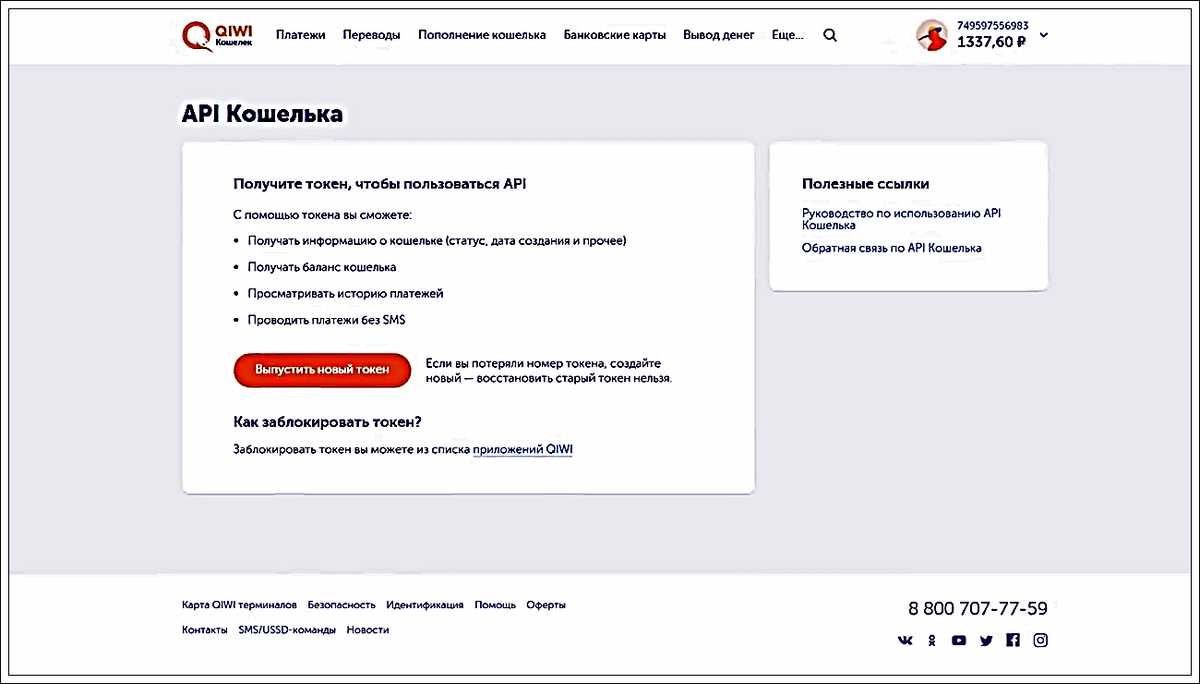Expand the Еще... menu
Screen dimensions: 1200x684
pyautogui.click(x=788, y=35)
